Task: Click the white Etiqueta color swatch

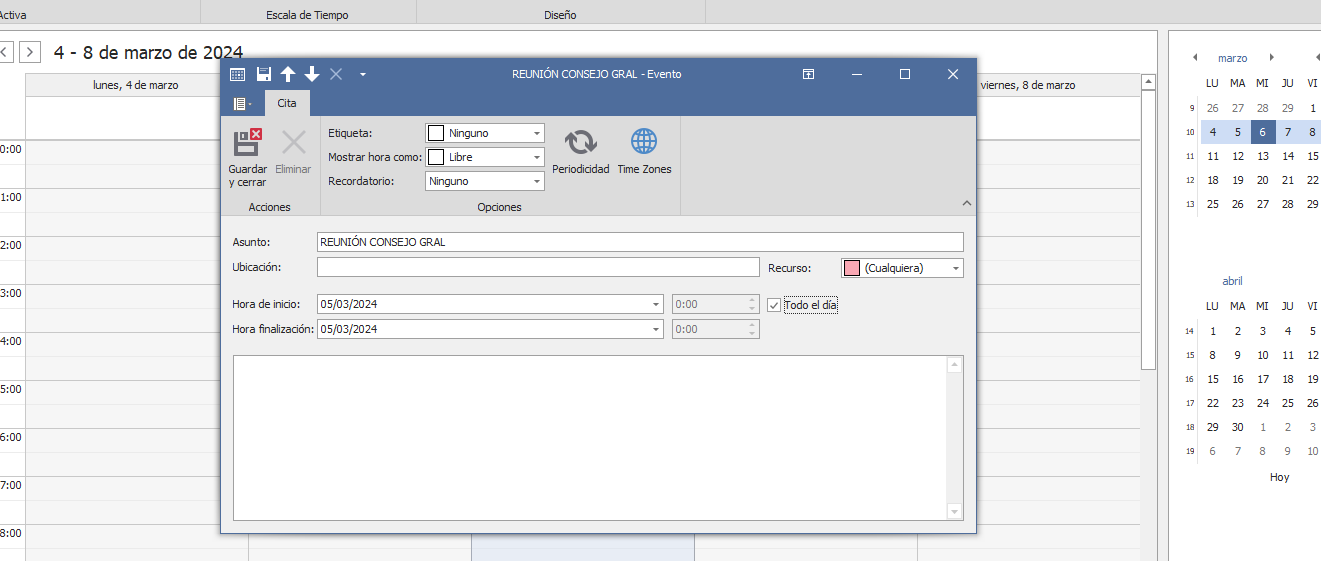Action: coord(436,133)
